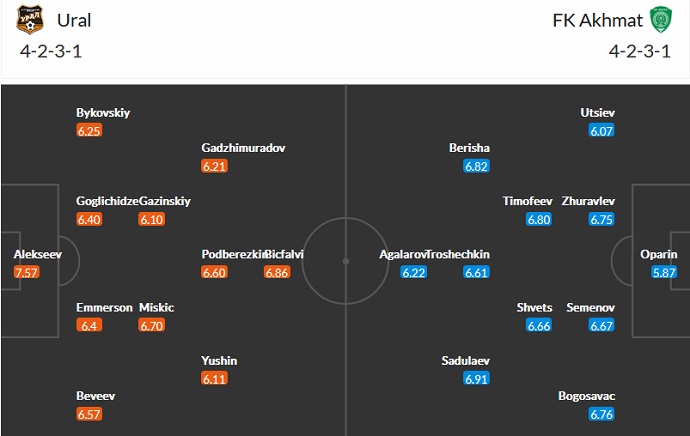Click player name Bykovskiy
The image size is (690, 436).
(x=103, y=113)
